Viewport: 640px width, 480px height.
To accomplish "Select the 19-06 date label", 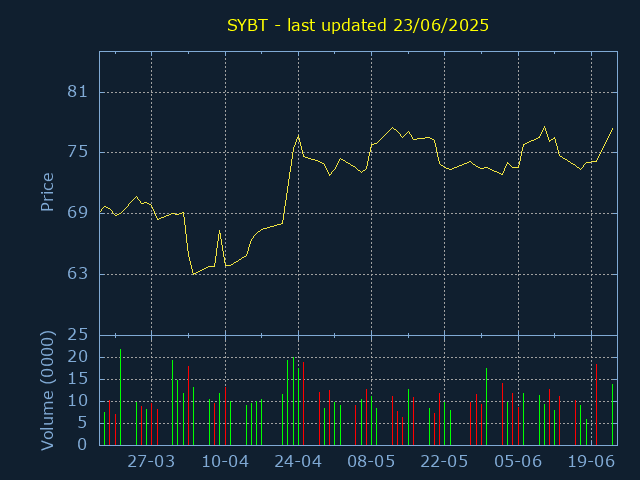I will tap(591, 462).
